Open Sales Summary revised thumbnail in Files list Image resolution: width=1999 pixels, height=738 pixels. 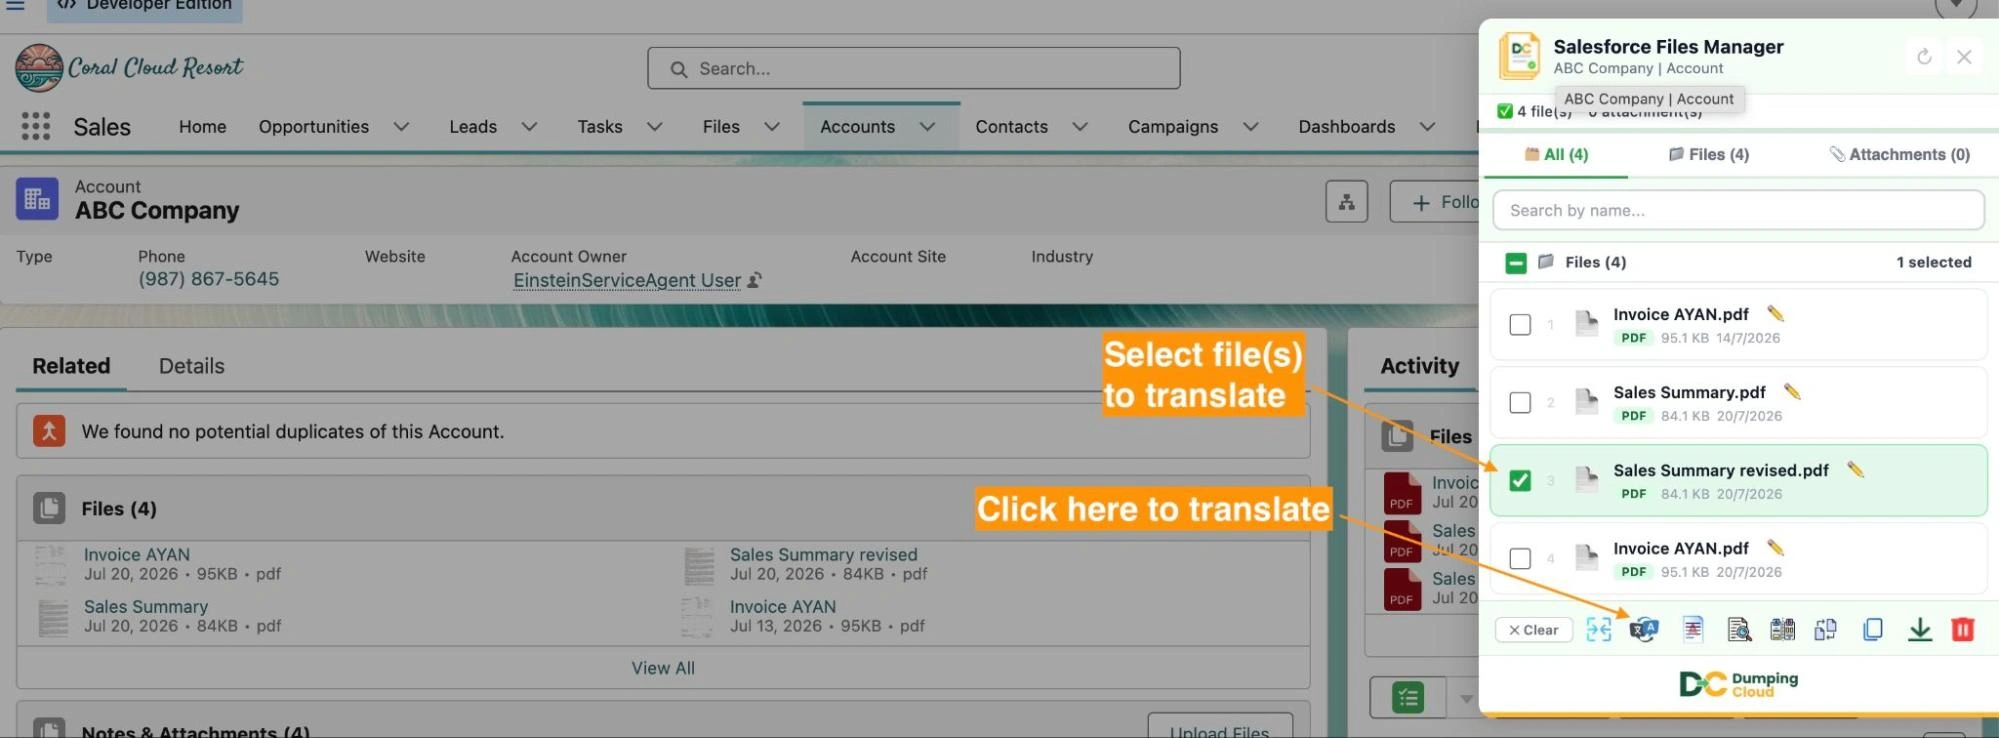pyautogui.click(x=699, y=565)
